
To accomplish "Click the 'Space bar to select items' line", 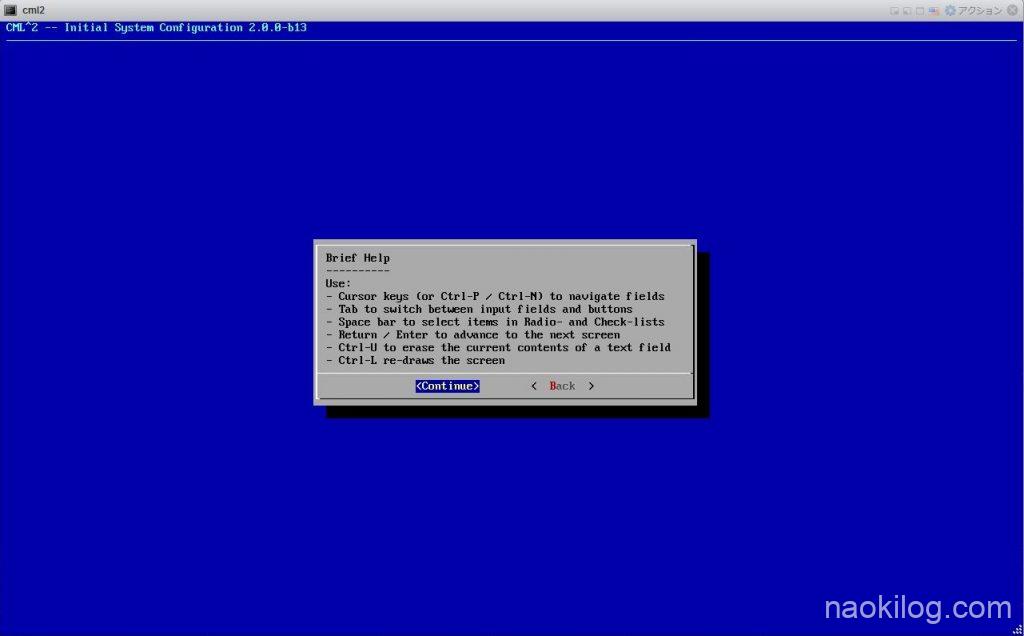I will pos(495,322).
